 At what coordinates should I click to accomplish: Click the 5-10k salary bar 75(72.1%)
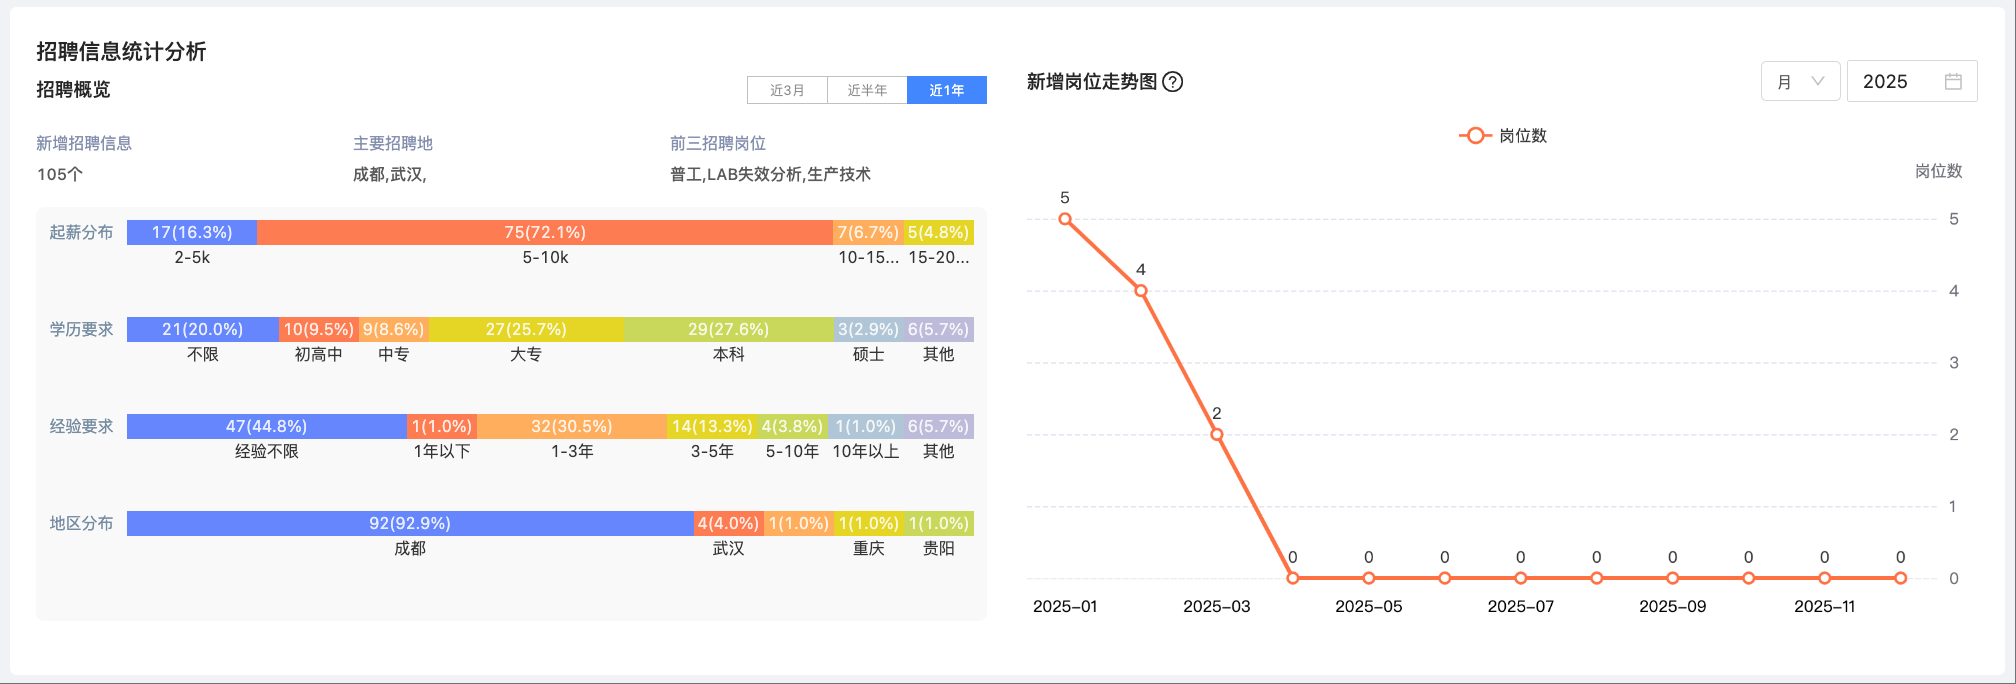545,232
